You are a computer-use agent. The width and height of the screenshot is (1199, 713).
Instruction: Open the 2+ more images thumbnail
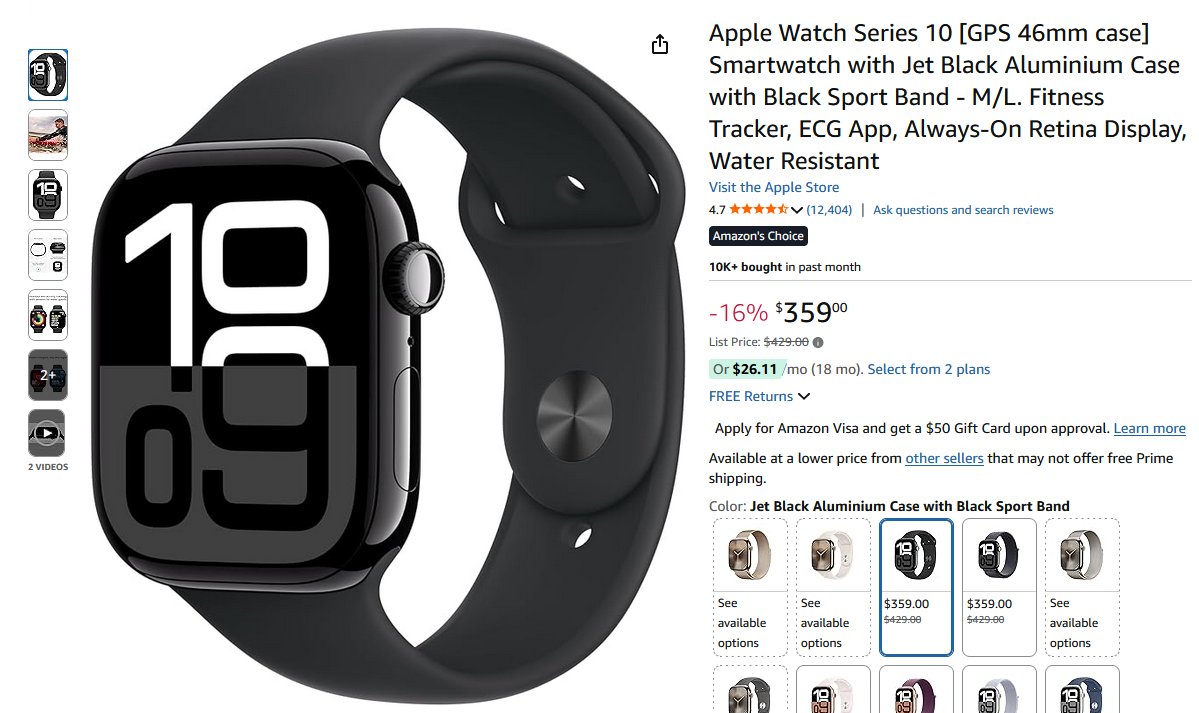[47, 375]
